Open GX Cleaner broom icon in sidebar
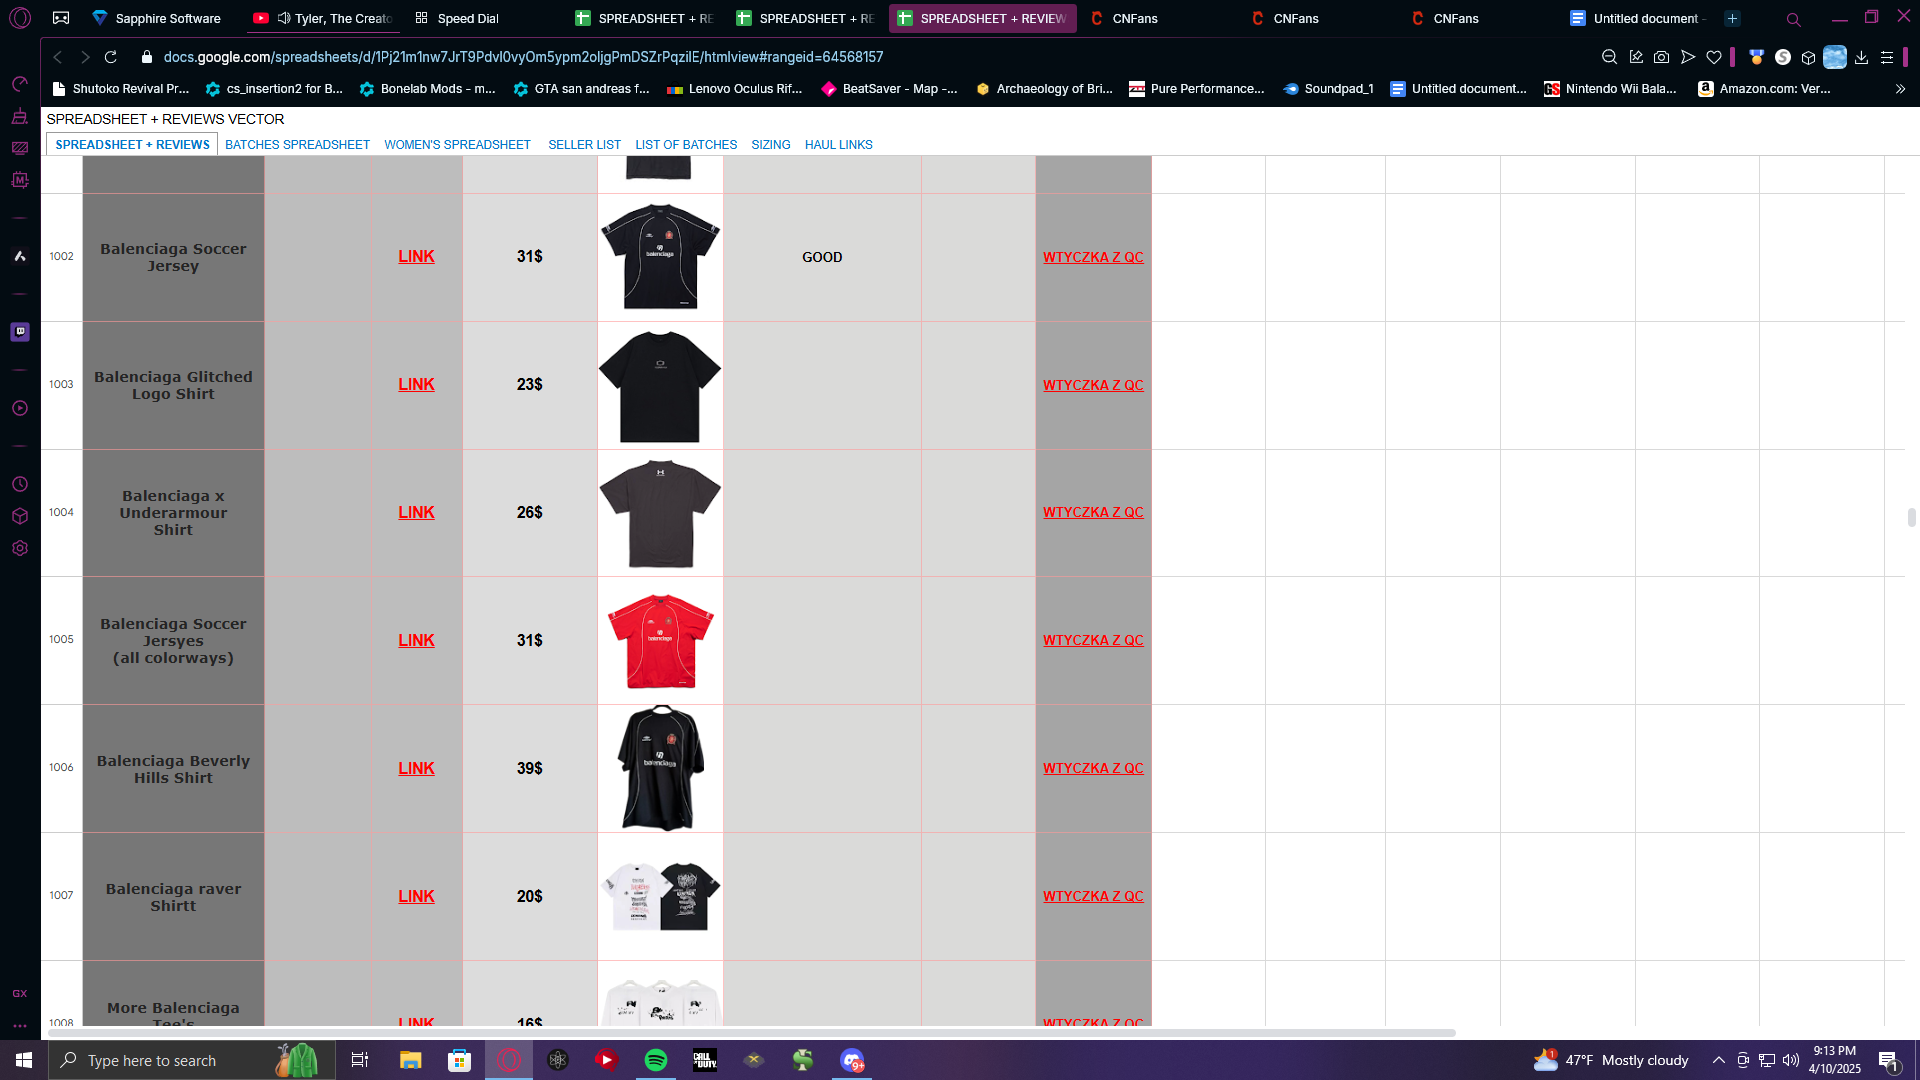 click(20, 117)
